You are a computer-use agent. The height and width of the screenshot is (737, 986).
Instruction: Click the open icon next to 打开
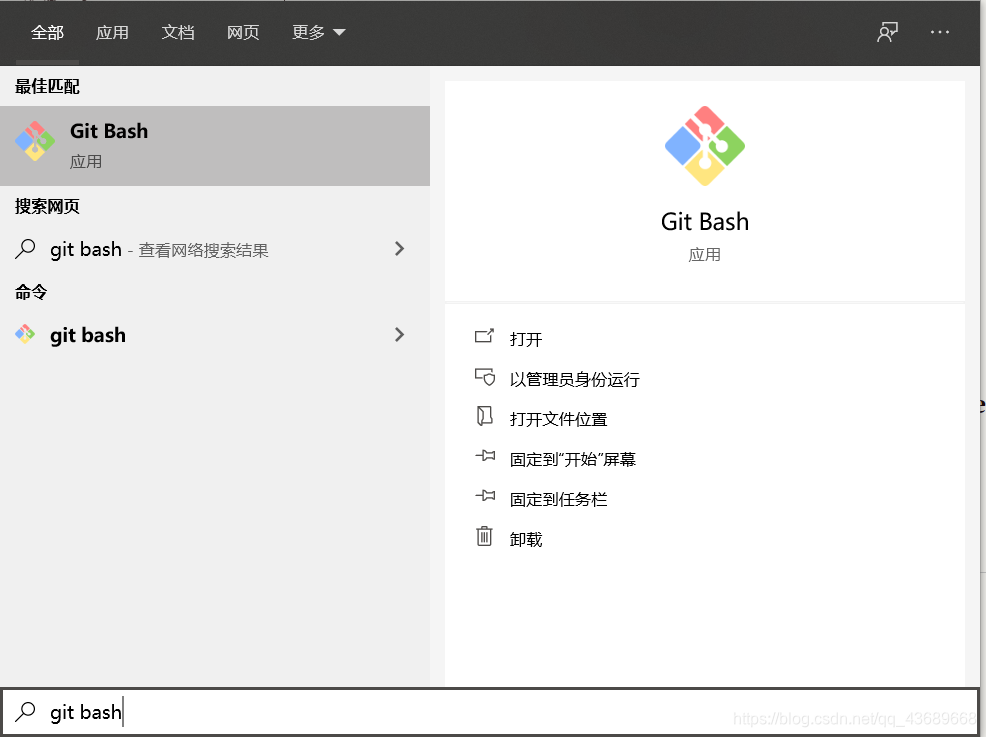click(x=484, y=336)
